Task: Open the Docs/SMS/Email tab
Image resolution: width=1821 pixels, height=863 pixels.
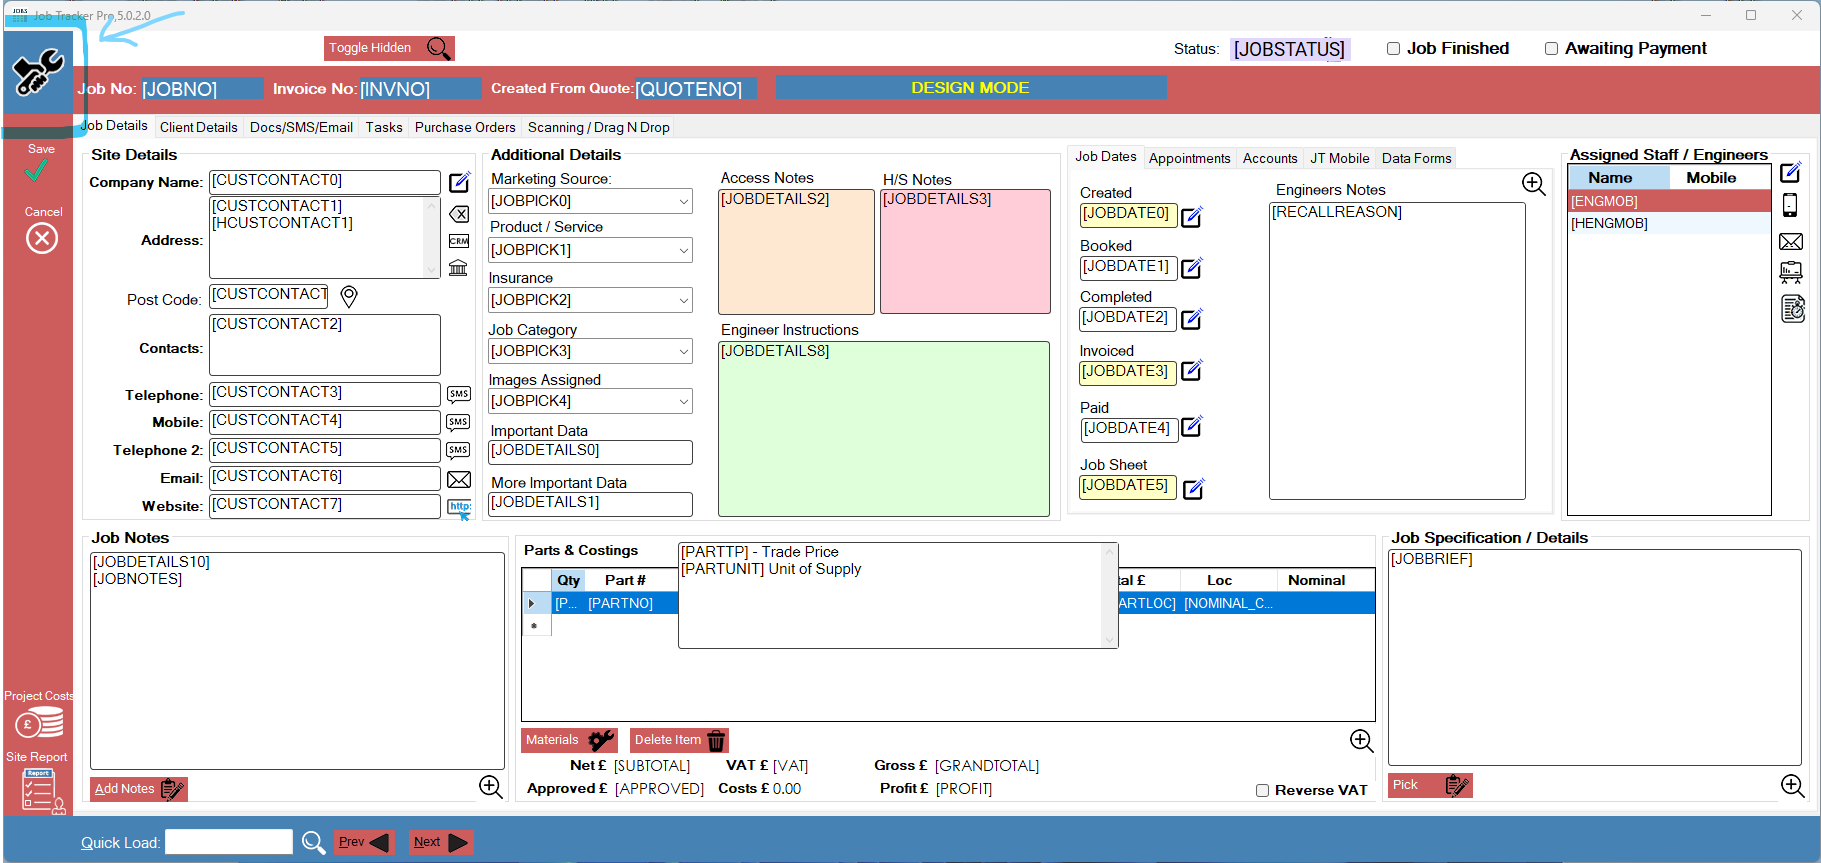Action: point(301,127)
